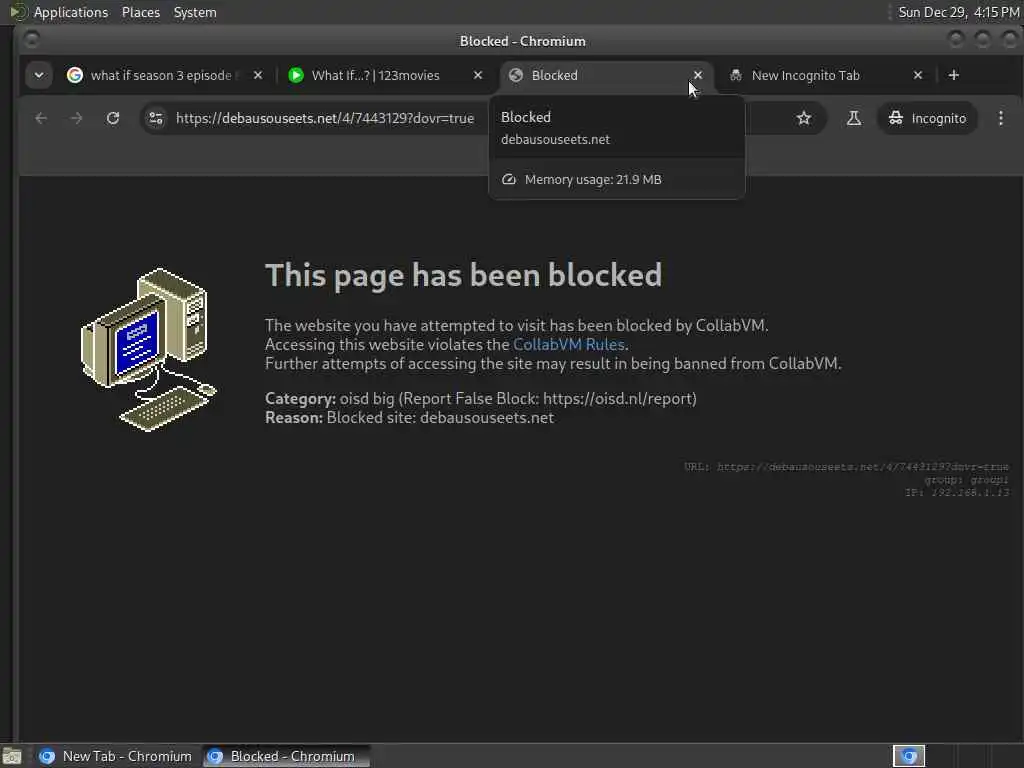The image size is (1024, 768).
Task: Click the retro computer illustration
Action: pos(148,349)
